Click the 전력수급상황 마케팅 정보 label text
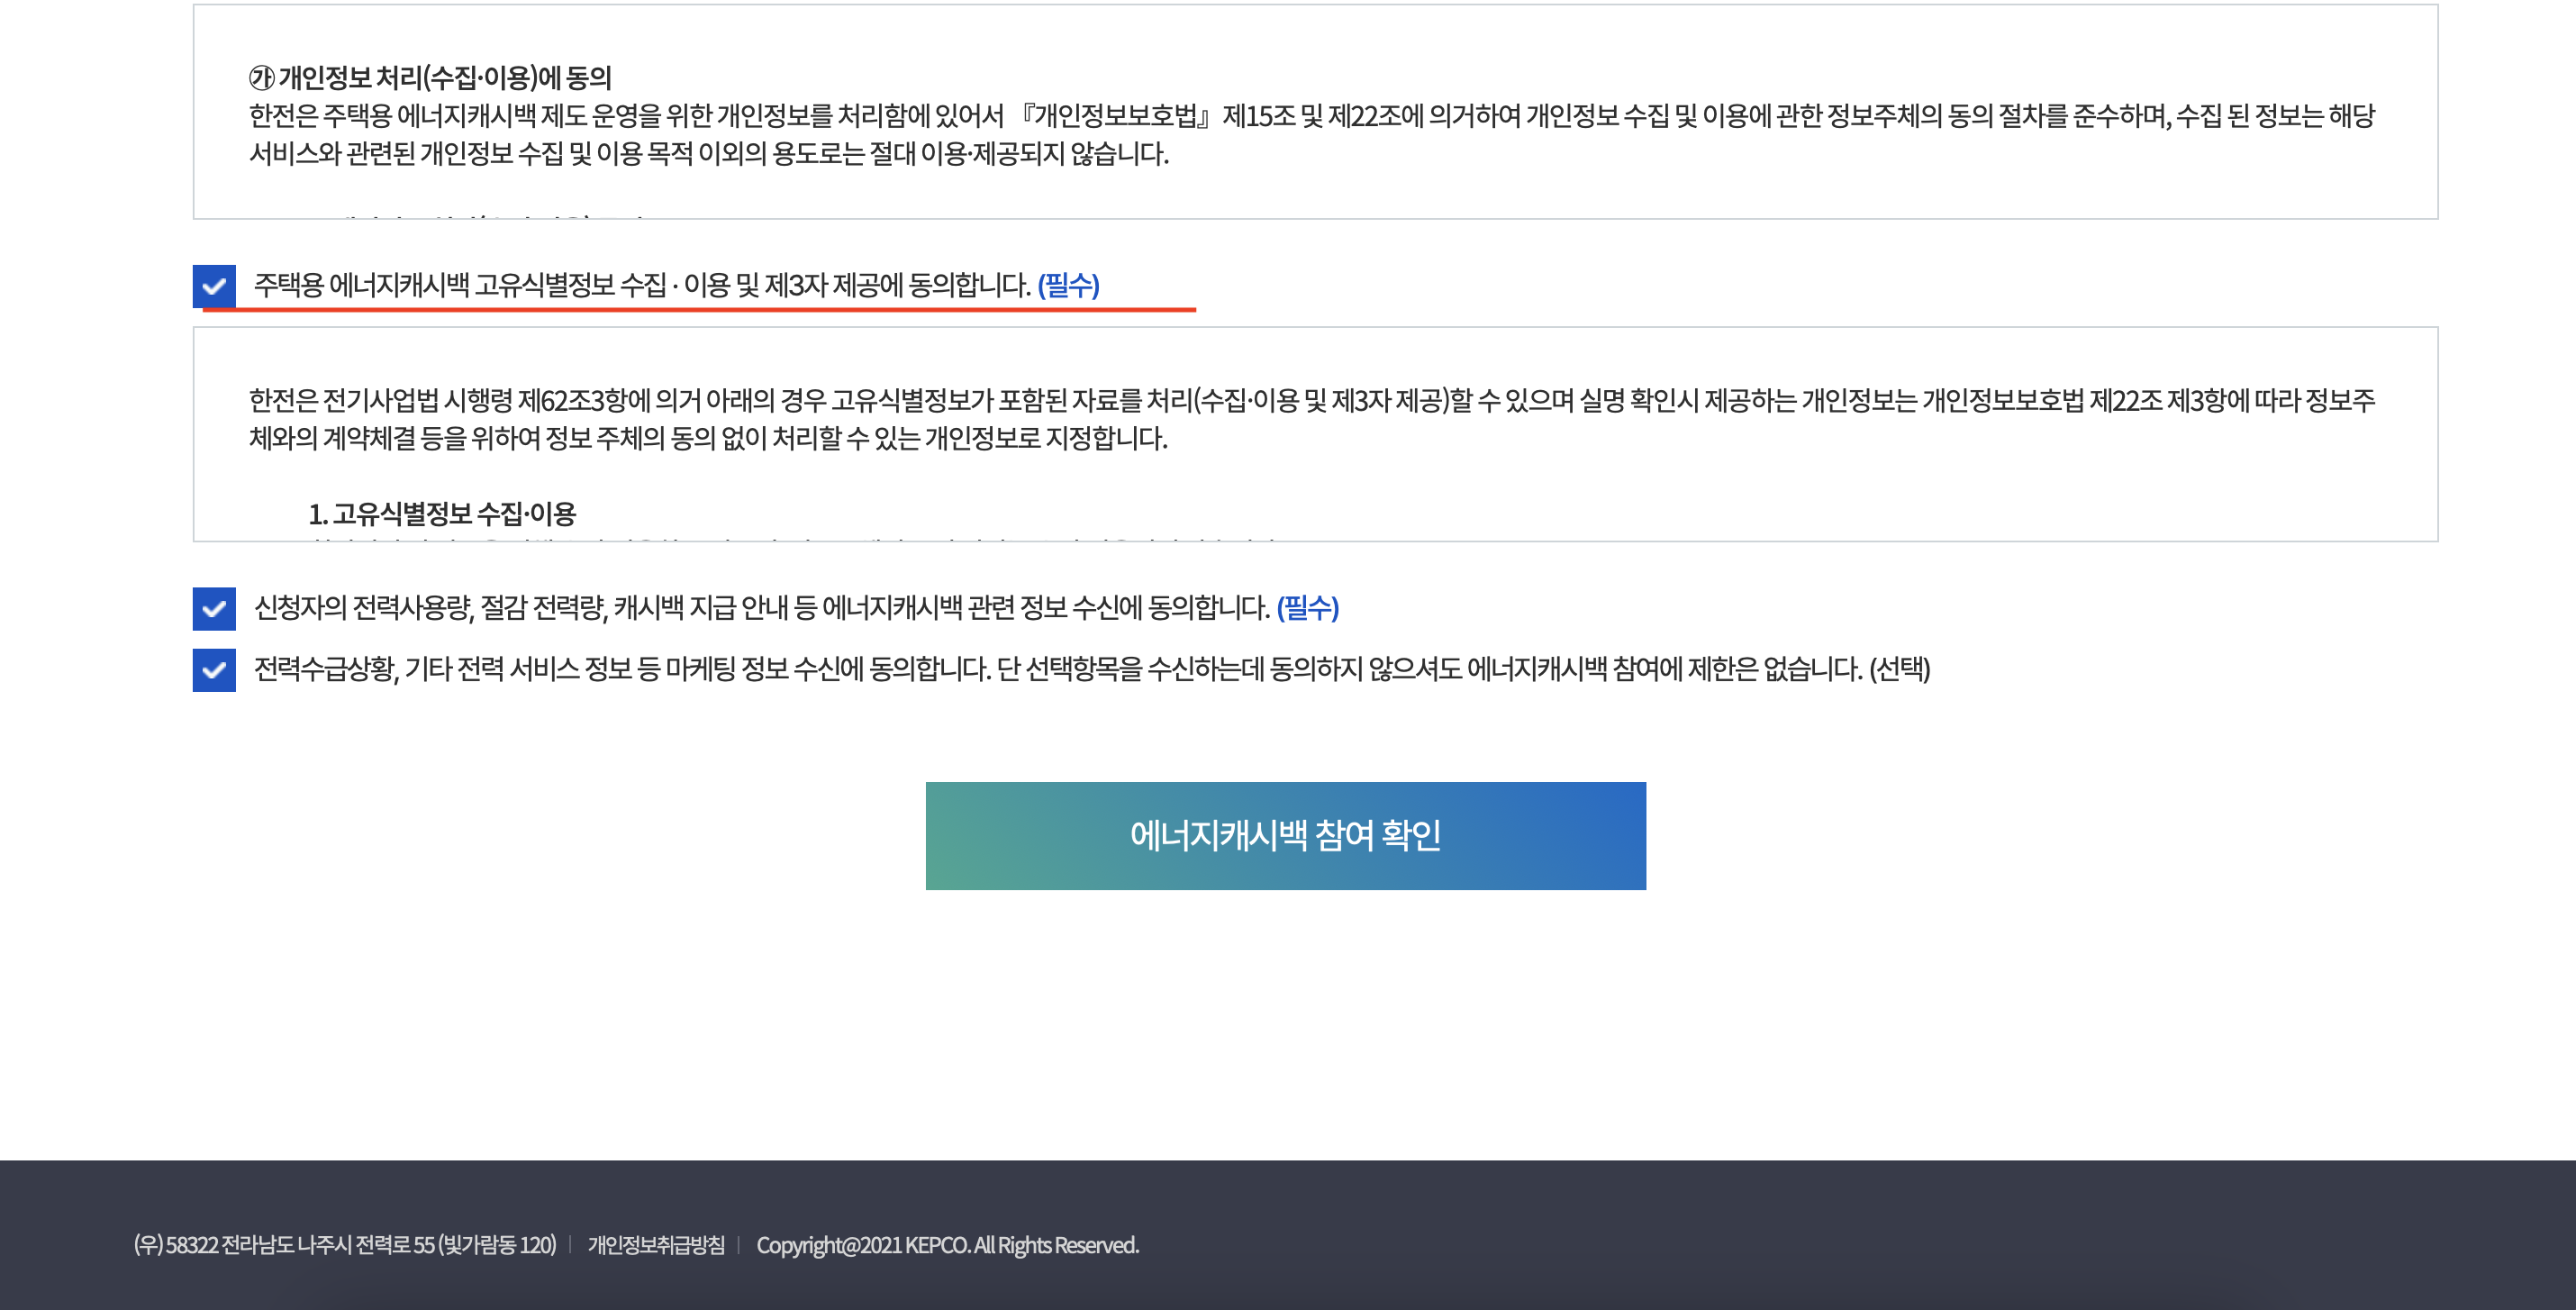Screen dimensions: 2576x1310 coord(1058,669)
